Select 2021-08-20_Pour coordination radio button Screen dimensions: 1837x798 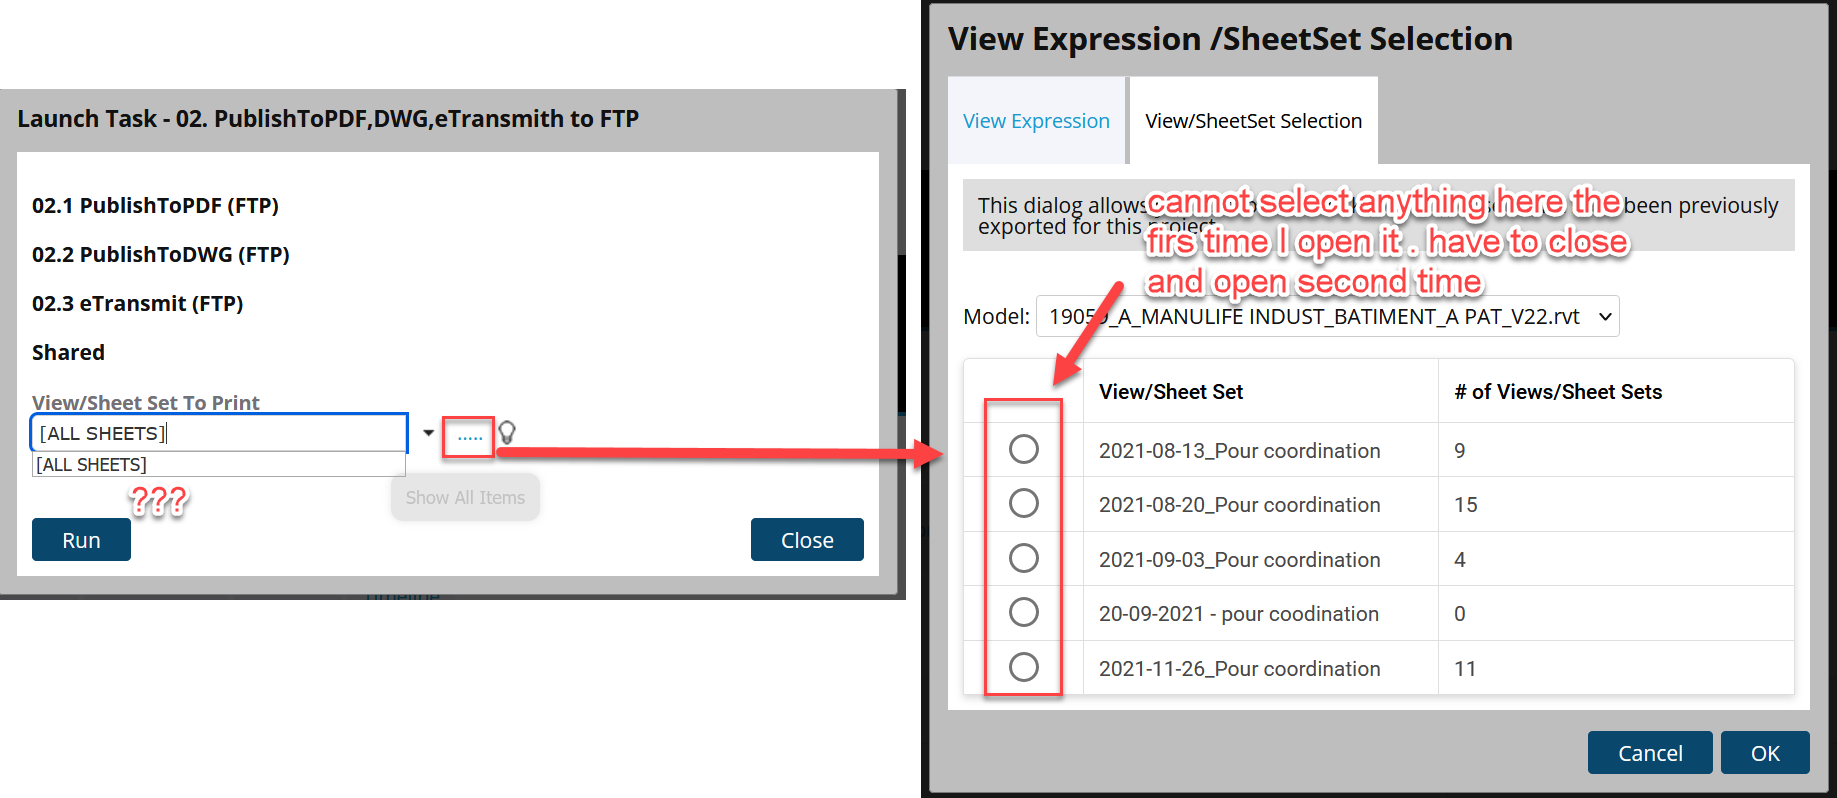[x=1023, y=503]
